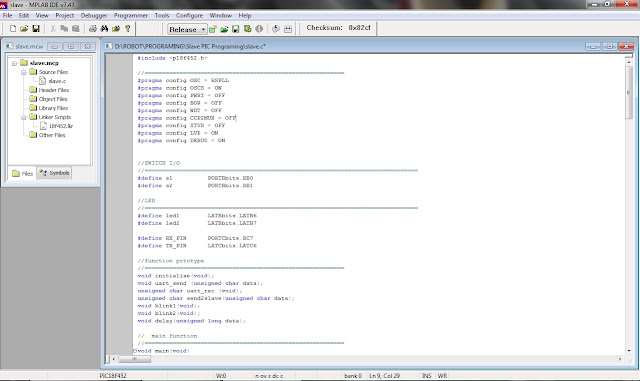Open the Window menu
640x381 pixels.
point(220,16)
